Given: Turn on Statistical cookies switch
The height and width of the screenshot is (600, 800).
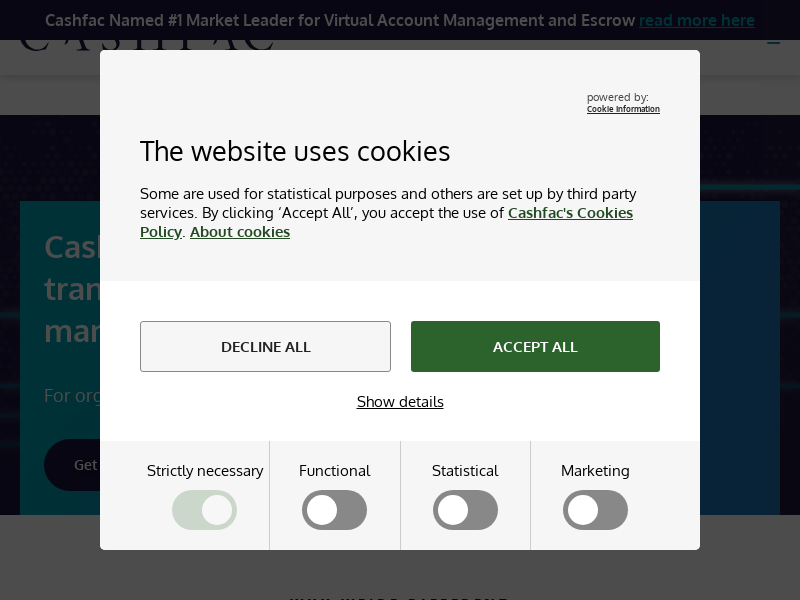Looking at the screenshot, I should 465,510.
